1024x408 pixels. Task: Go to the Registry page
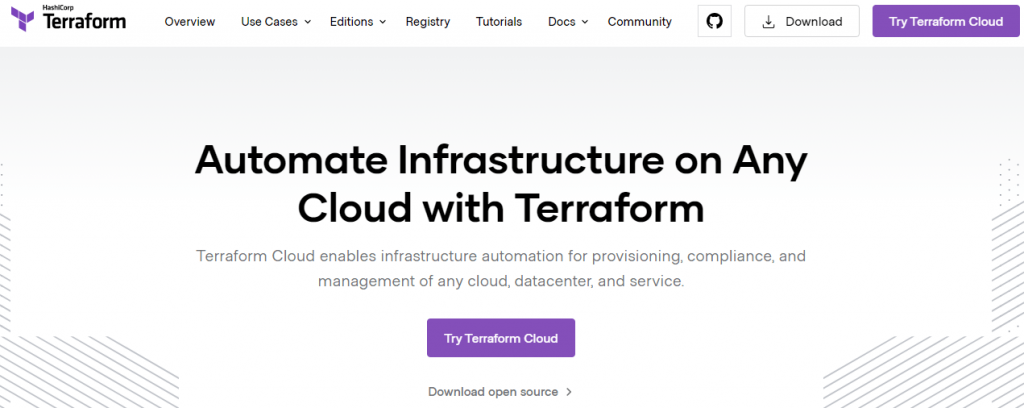pos(428,22)
